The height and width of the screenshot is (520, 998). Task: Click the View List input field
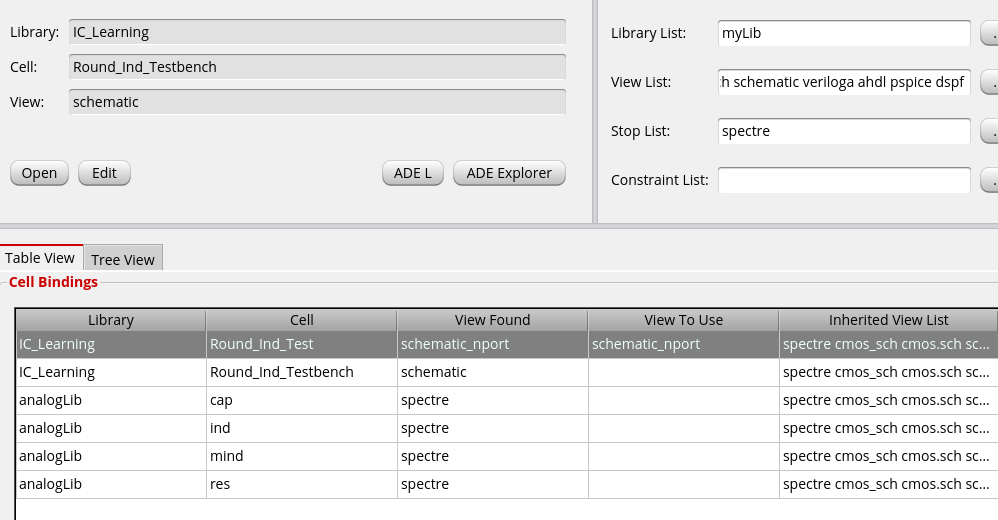coord(844,82)
